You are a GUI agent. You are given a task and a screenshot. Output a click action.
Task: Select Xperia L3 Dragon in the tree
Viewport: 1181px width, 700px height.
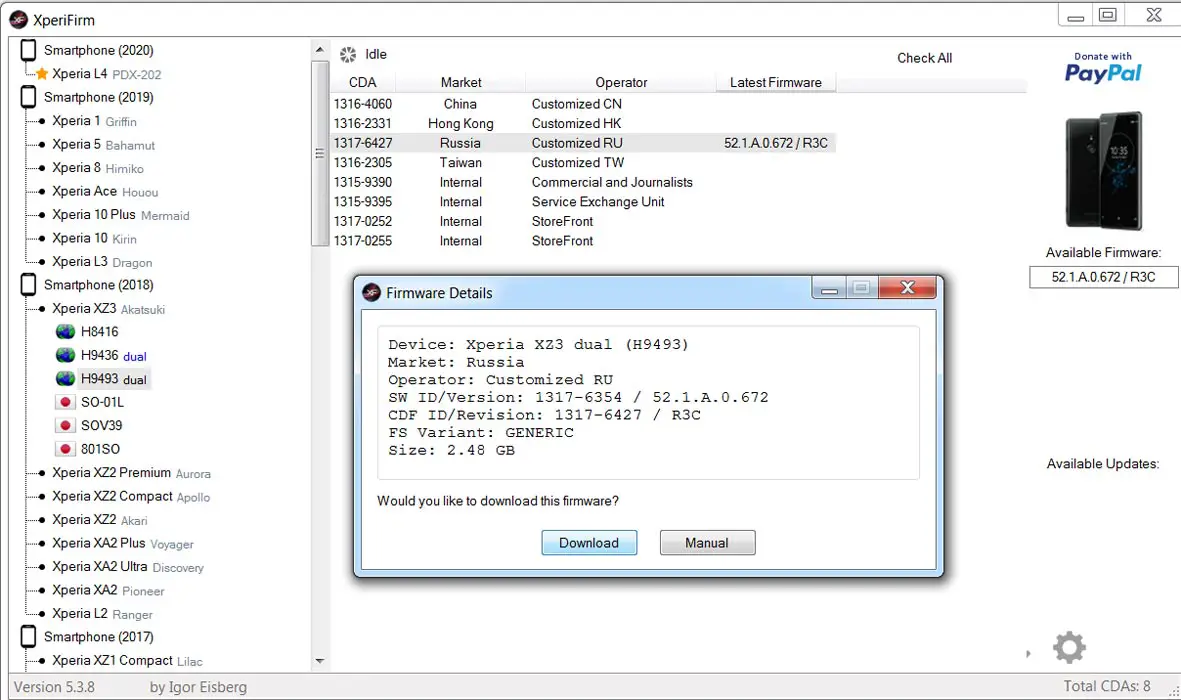coord(102,261)
